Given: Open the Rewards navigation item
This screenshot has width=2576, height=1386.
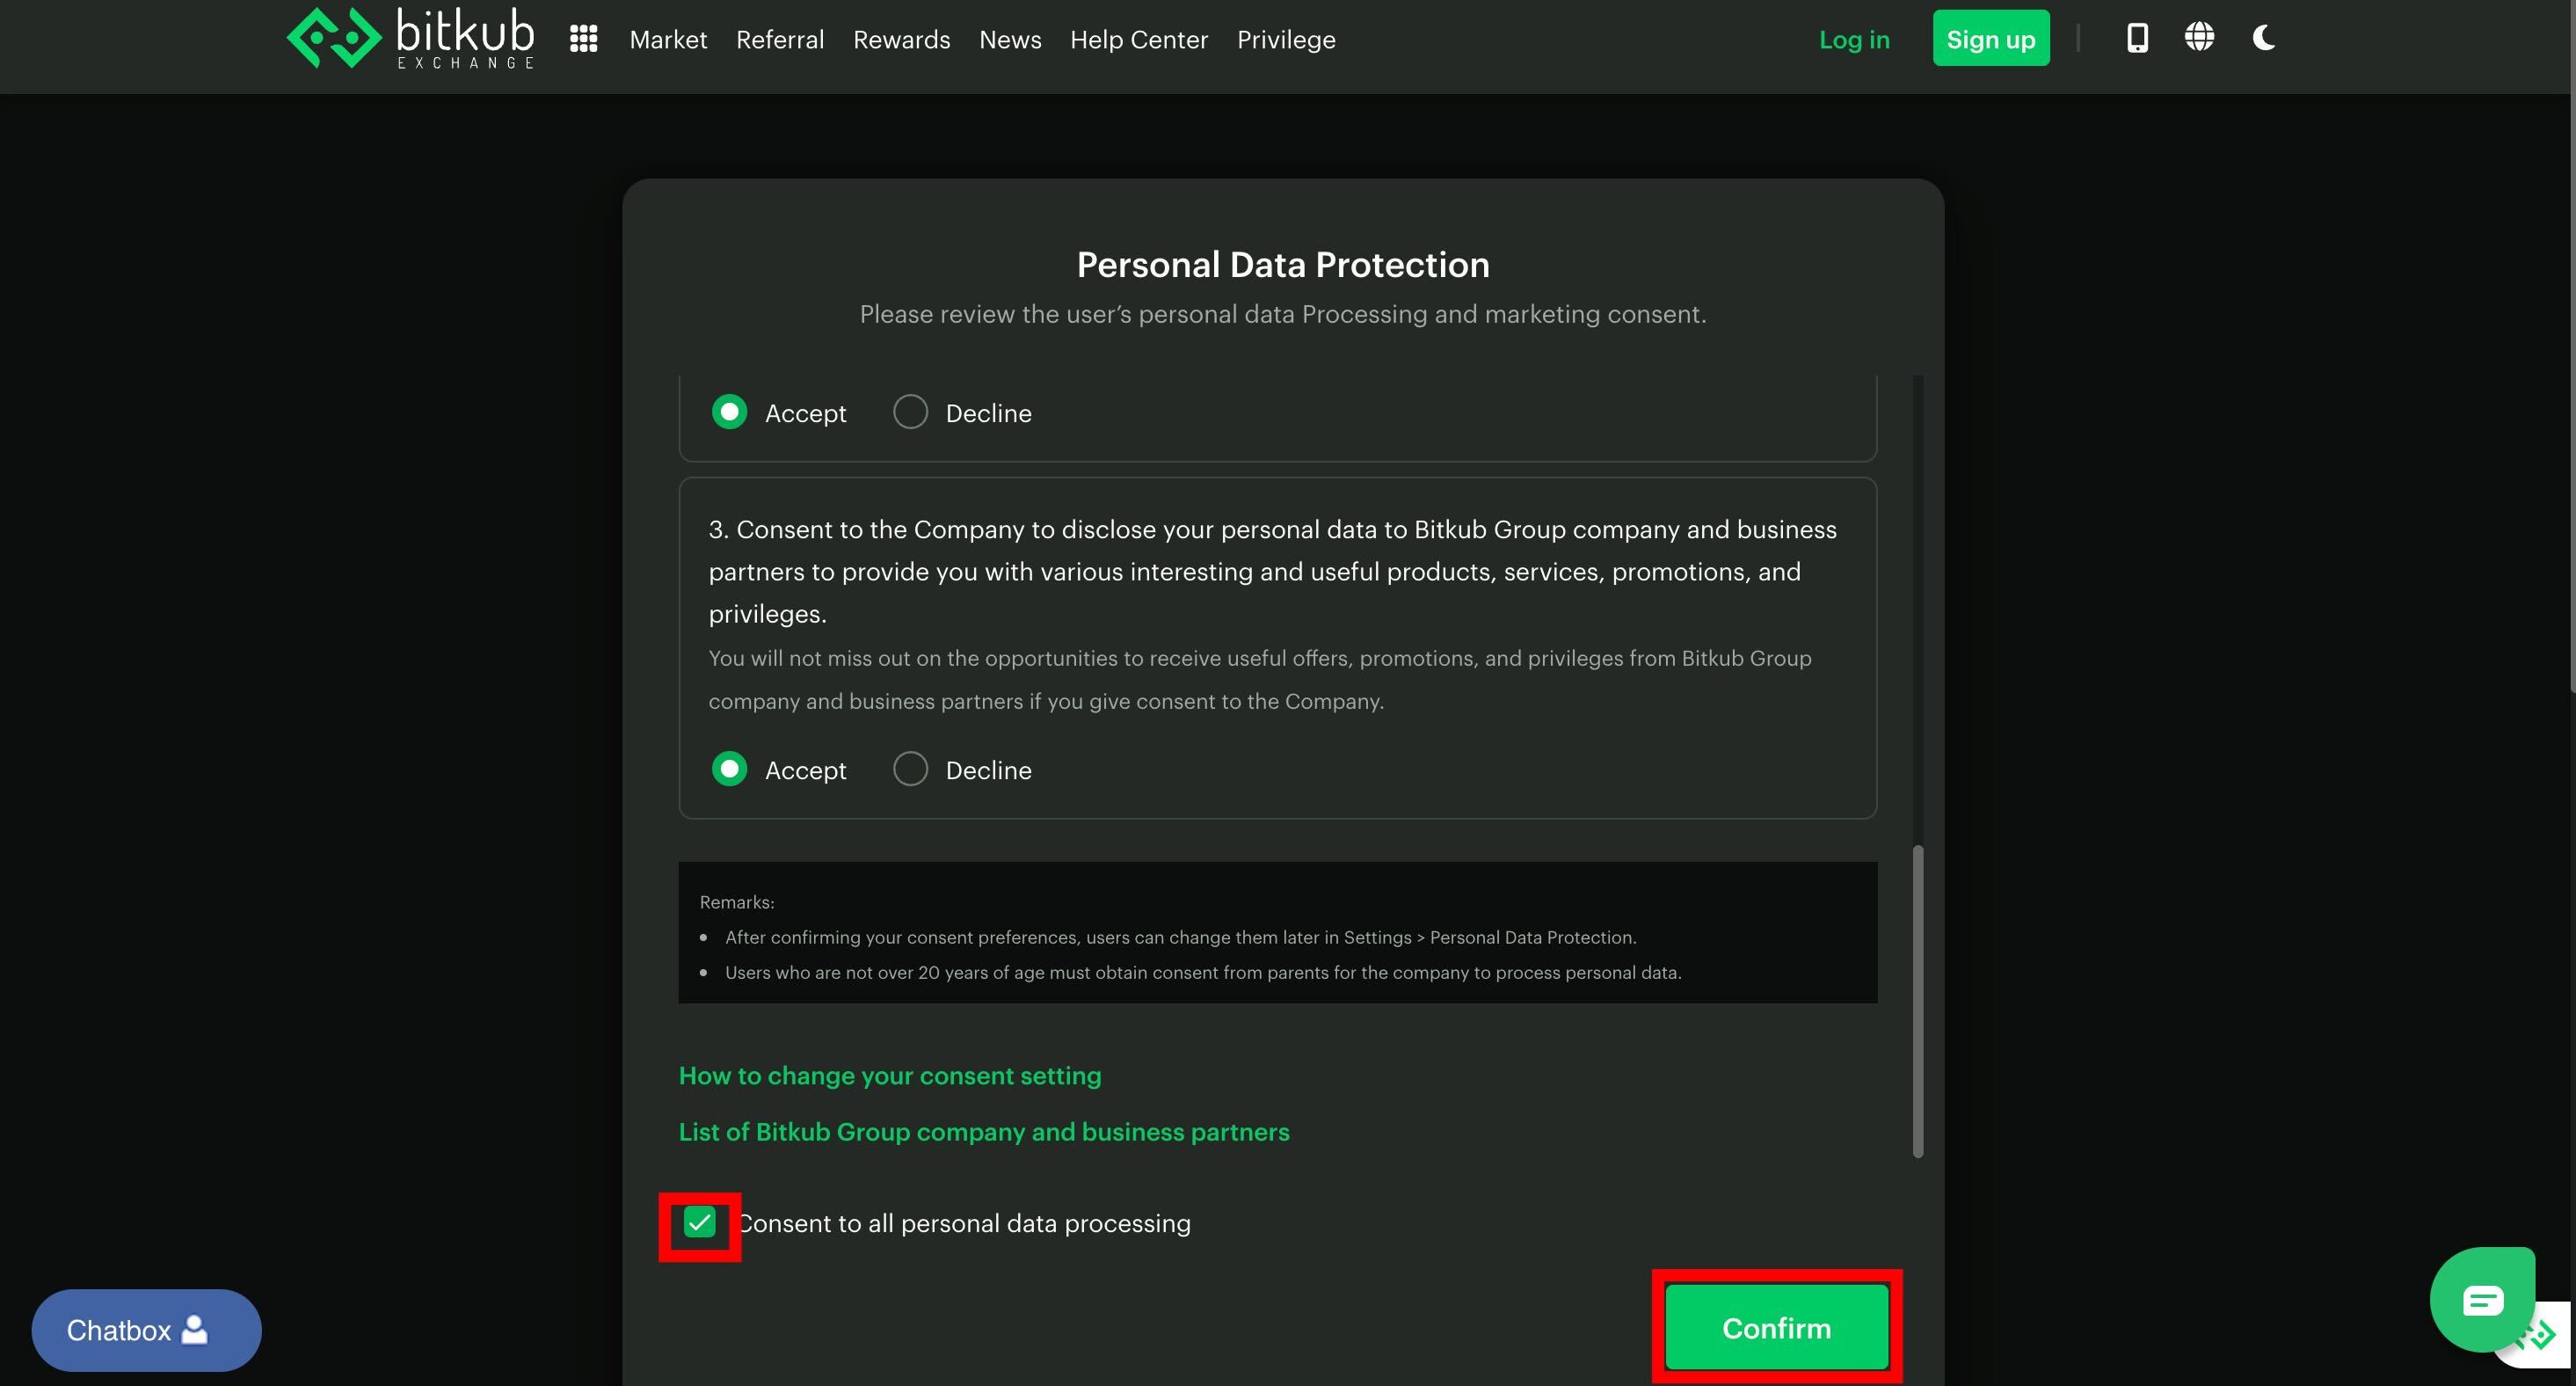Looking at the screenshot, I should pyautogui.click(x=901, y=40).
